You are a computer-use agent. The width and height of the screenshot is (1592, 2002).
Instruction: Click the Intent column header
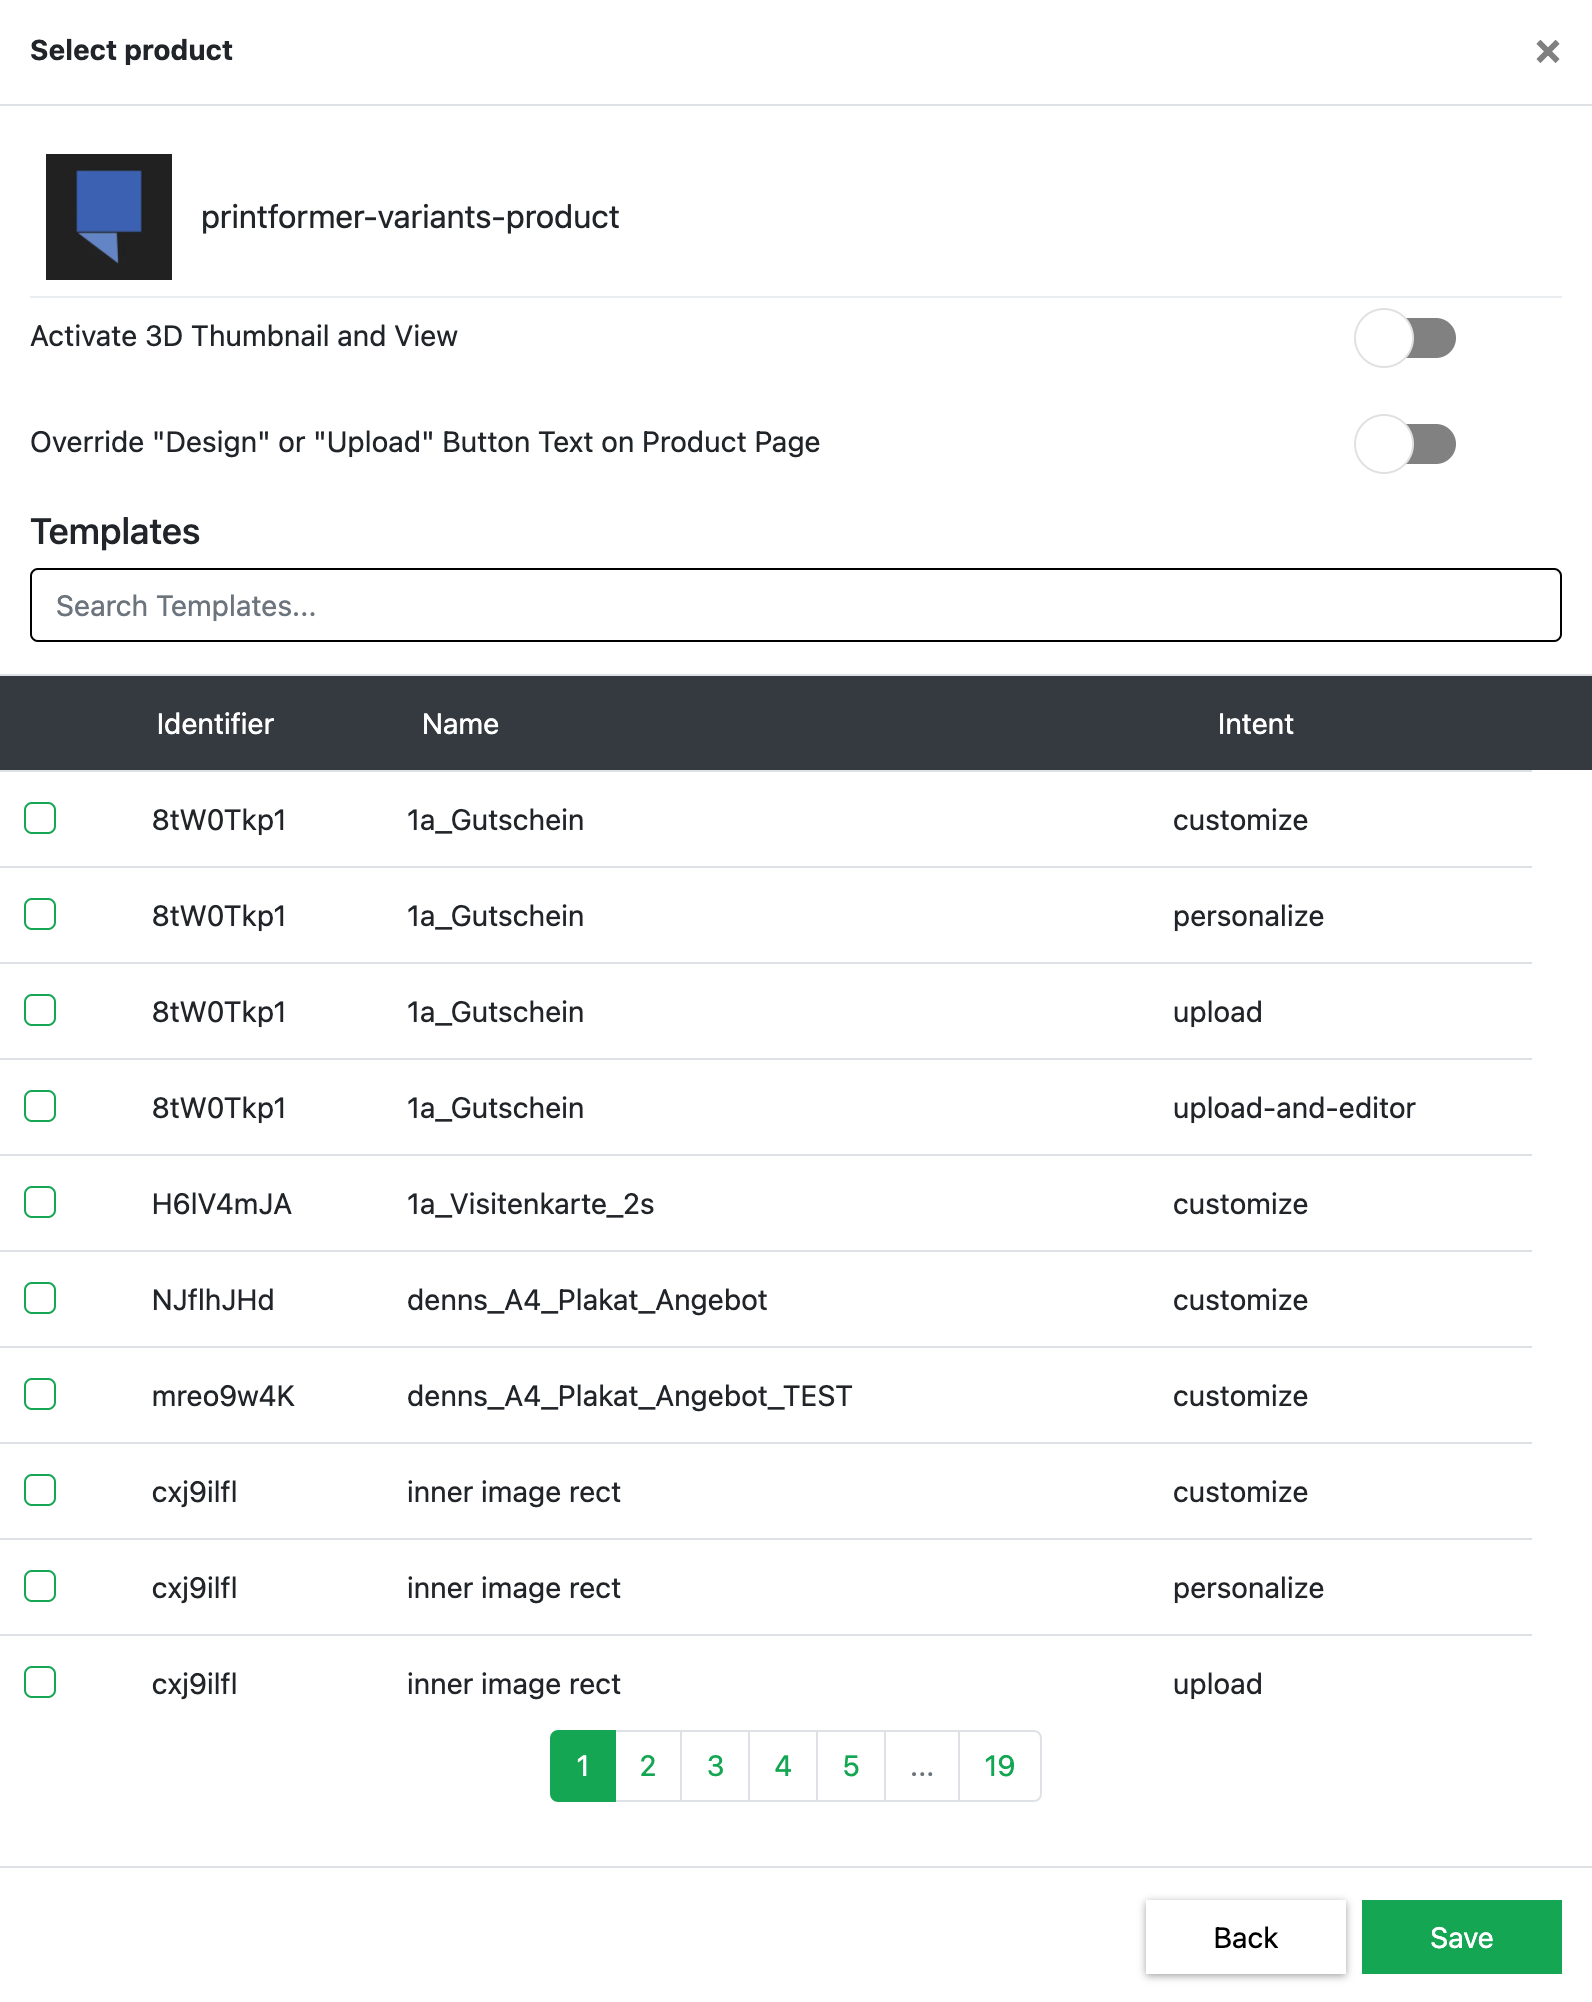1255,724
